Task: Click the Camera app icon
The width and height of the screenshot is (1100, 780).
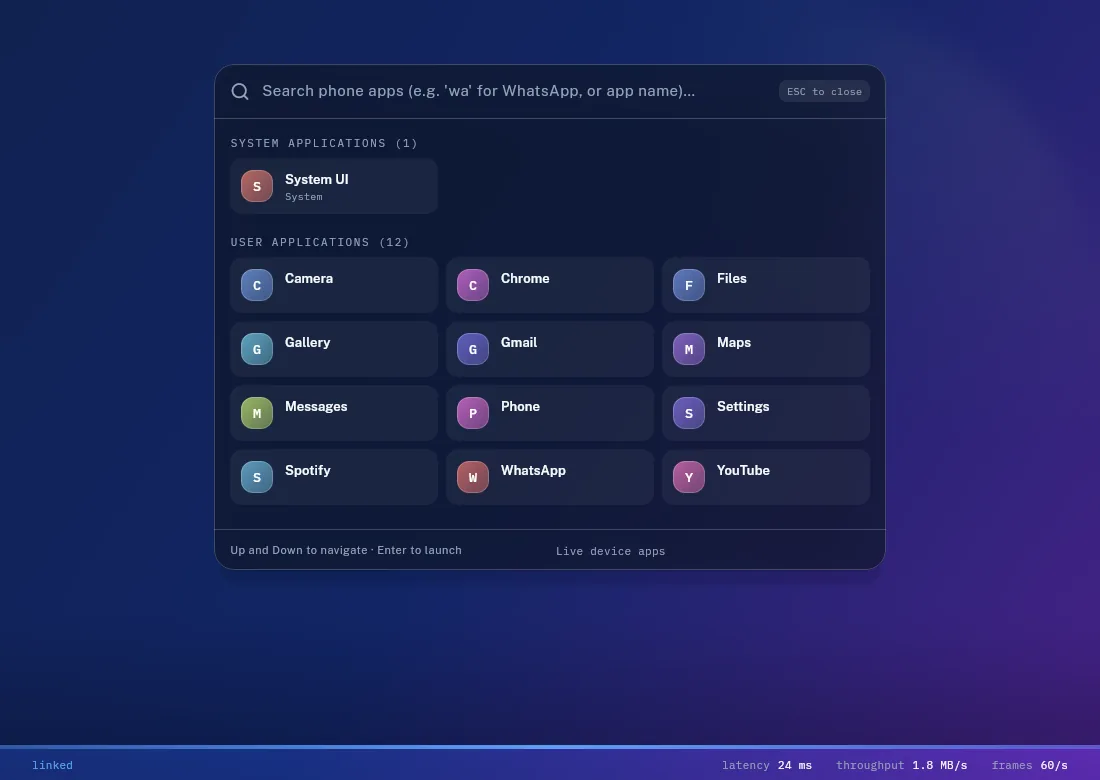Action: pyautogui.click(x=257, y=285)
